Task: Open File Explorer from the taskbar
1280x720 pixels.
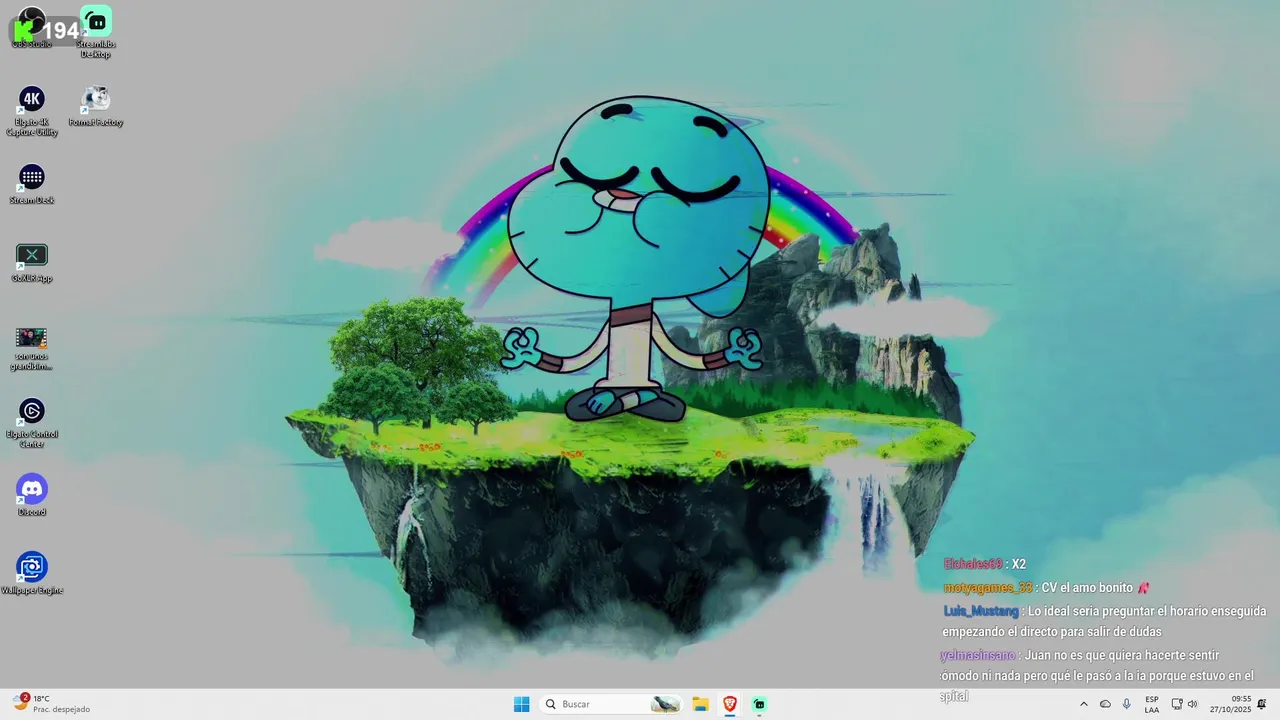Action: pyautogui.click(x=700, y=704)
